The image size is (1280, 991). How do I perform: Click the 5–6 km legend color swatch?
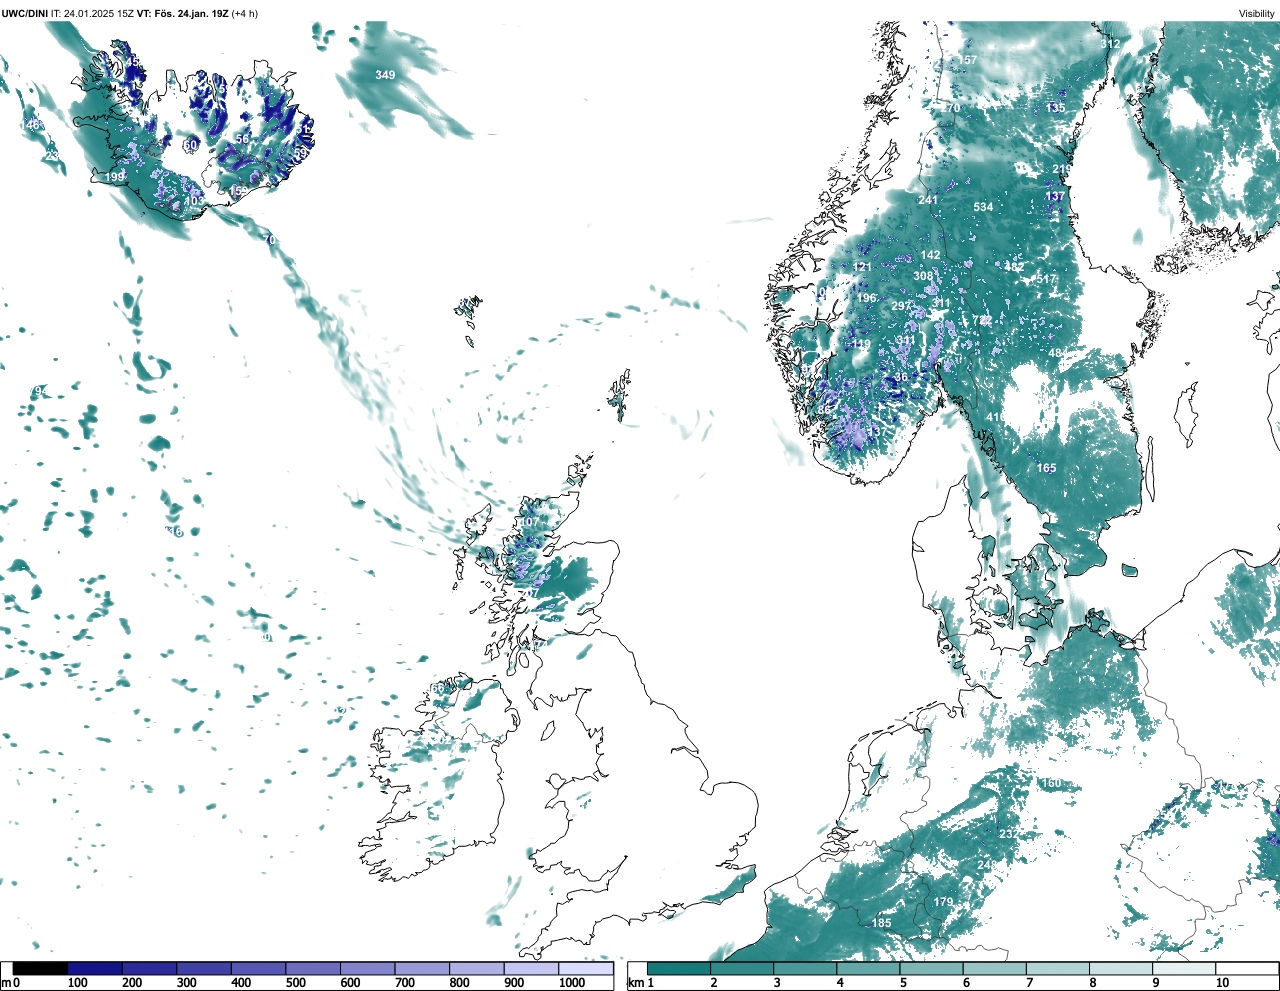click(932, 969)
